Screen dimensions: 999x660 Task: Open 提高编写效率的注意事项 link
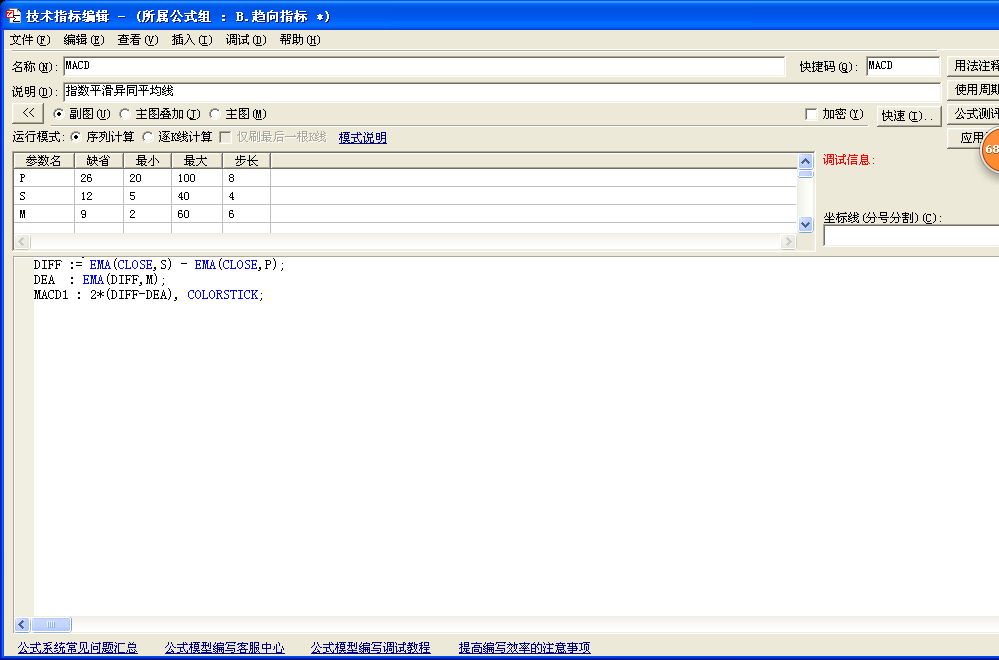point(524,648)
